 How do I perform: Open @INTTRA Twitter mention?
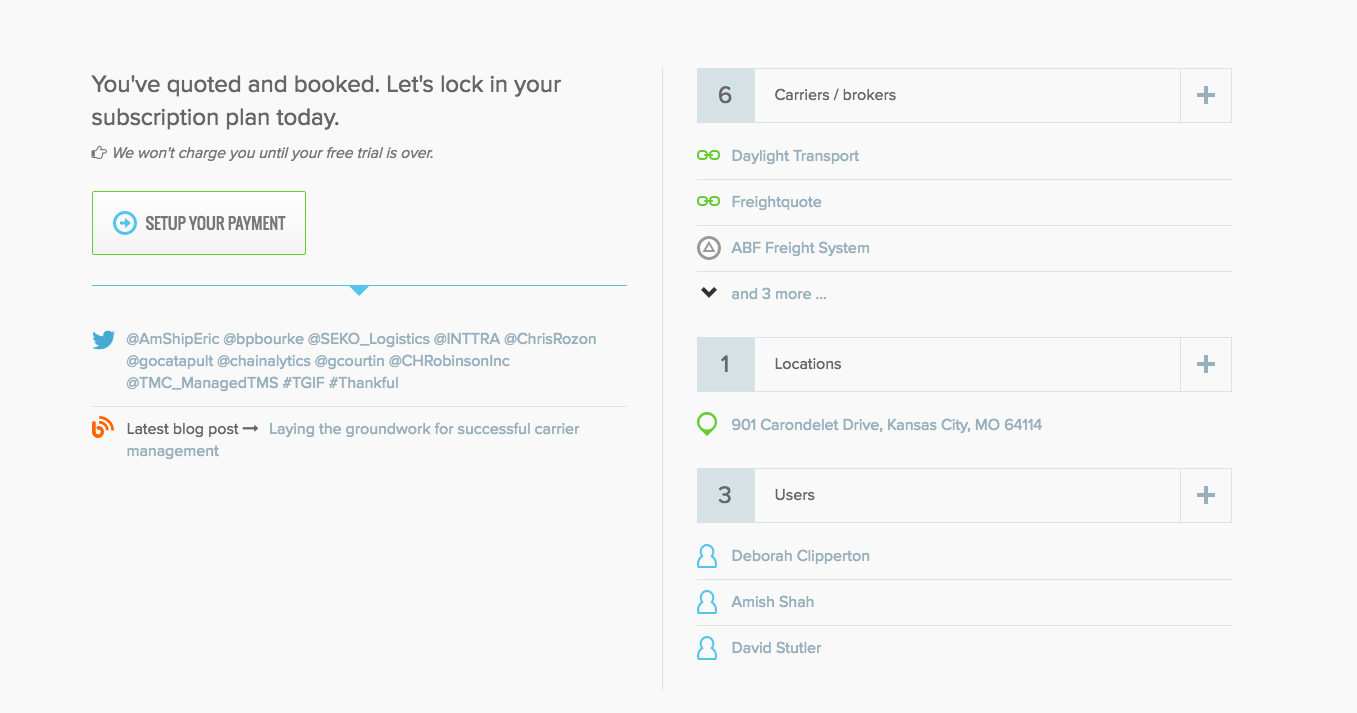pyautogui.click(x=466, y=339)
